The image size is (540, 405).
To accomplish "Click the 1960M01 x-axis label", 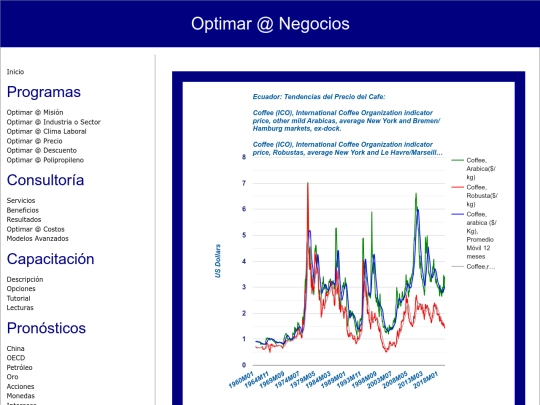I will click(241, 380).
